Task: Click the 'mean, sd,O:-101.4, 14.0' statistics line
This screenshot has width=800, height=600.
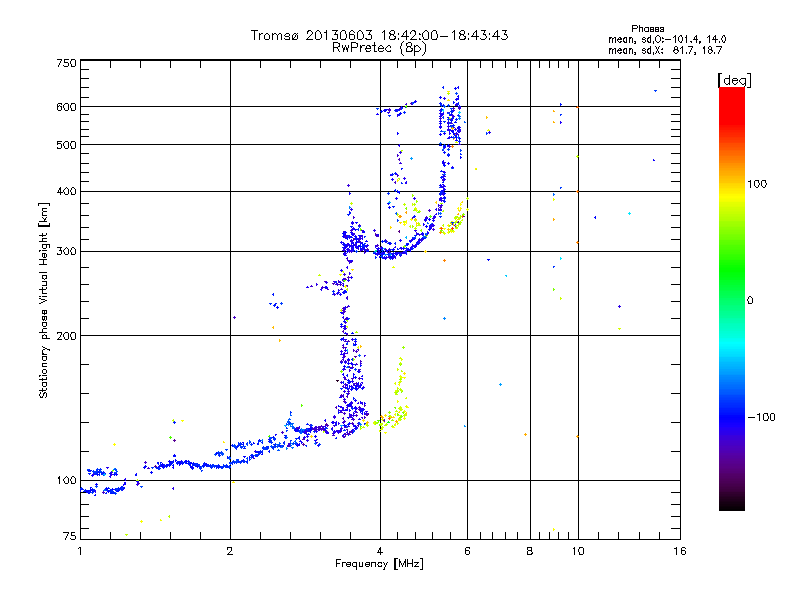Action: pos(667,39)
